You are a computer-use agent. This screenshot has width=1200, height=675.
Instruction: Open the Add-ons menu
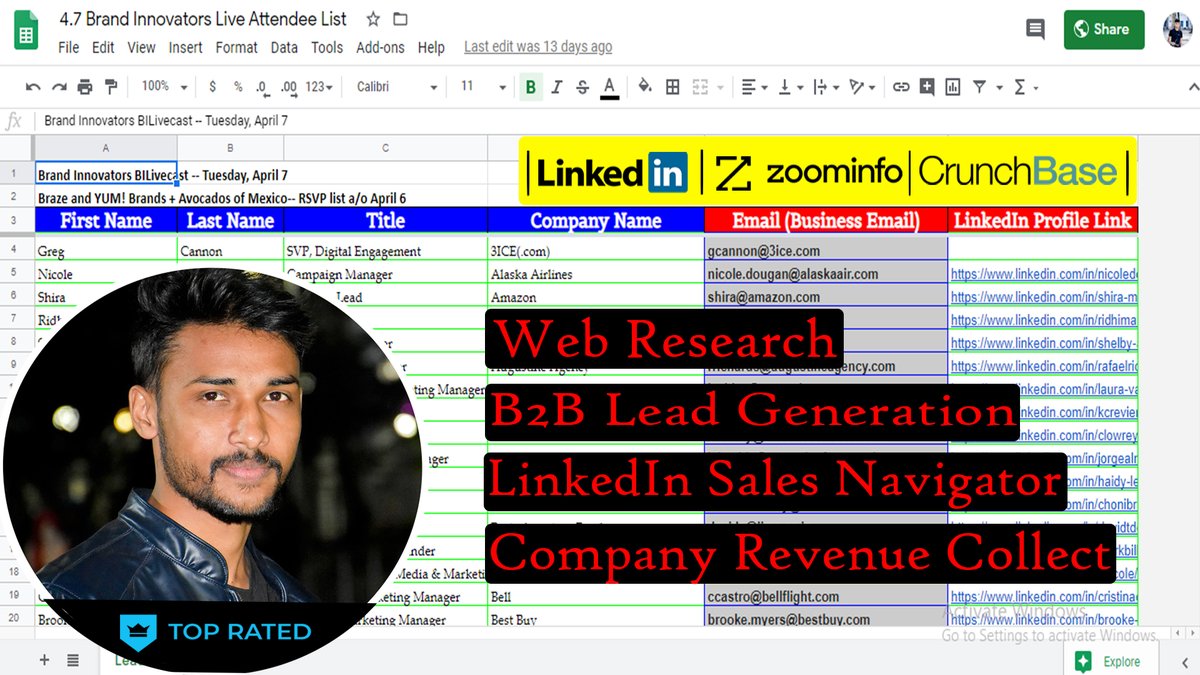(x=380, y=47)
